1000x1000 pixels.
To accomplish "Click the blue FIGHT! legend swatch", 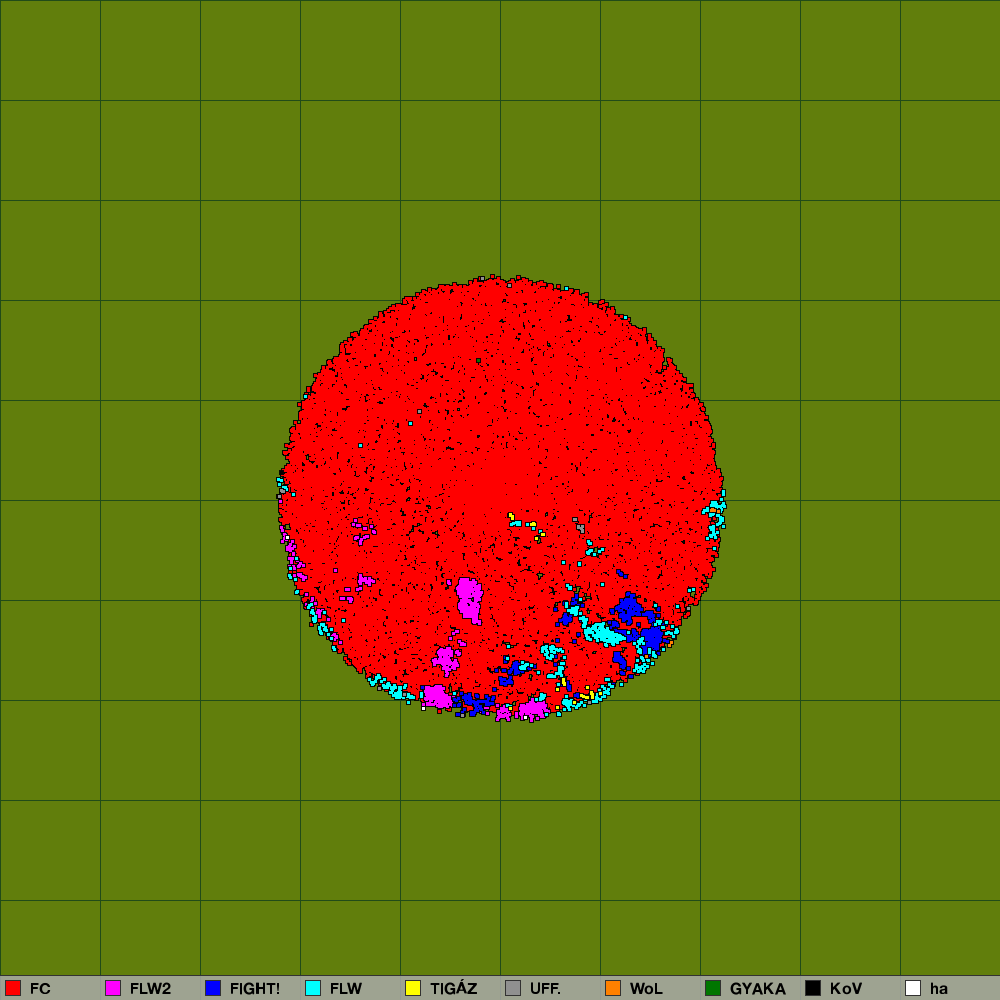I will click(x=213, y=988).
